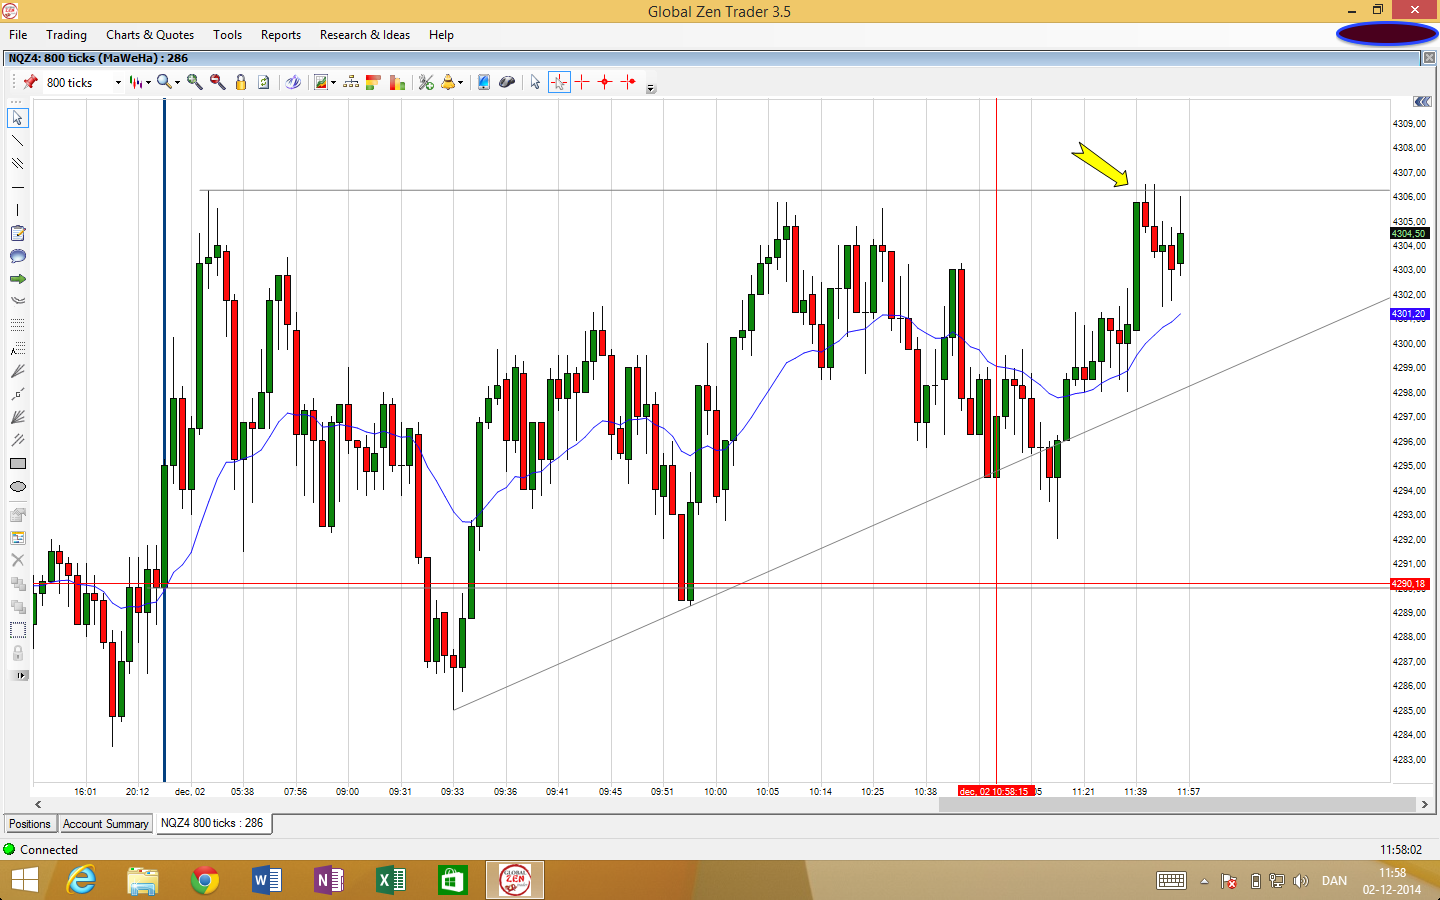This screenshot has width=1440, height=900.
Task: Open Google Chrome from the taskbar
Action: pyautogui.click(x=205, y=880)
